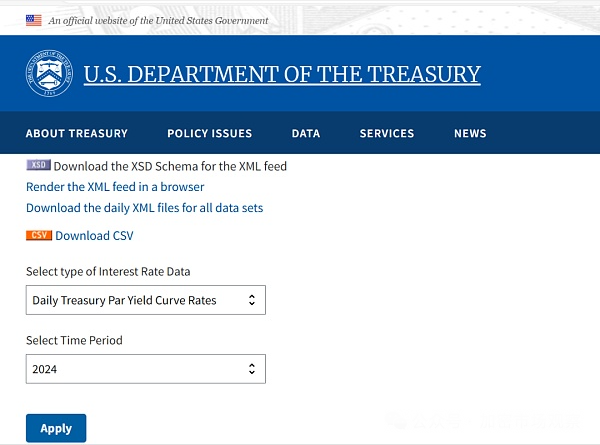
Task: Open the Policy Issues menu
Action: click(x=210, y=133)
